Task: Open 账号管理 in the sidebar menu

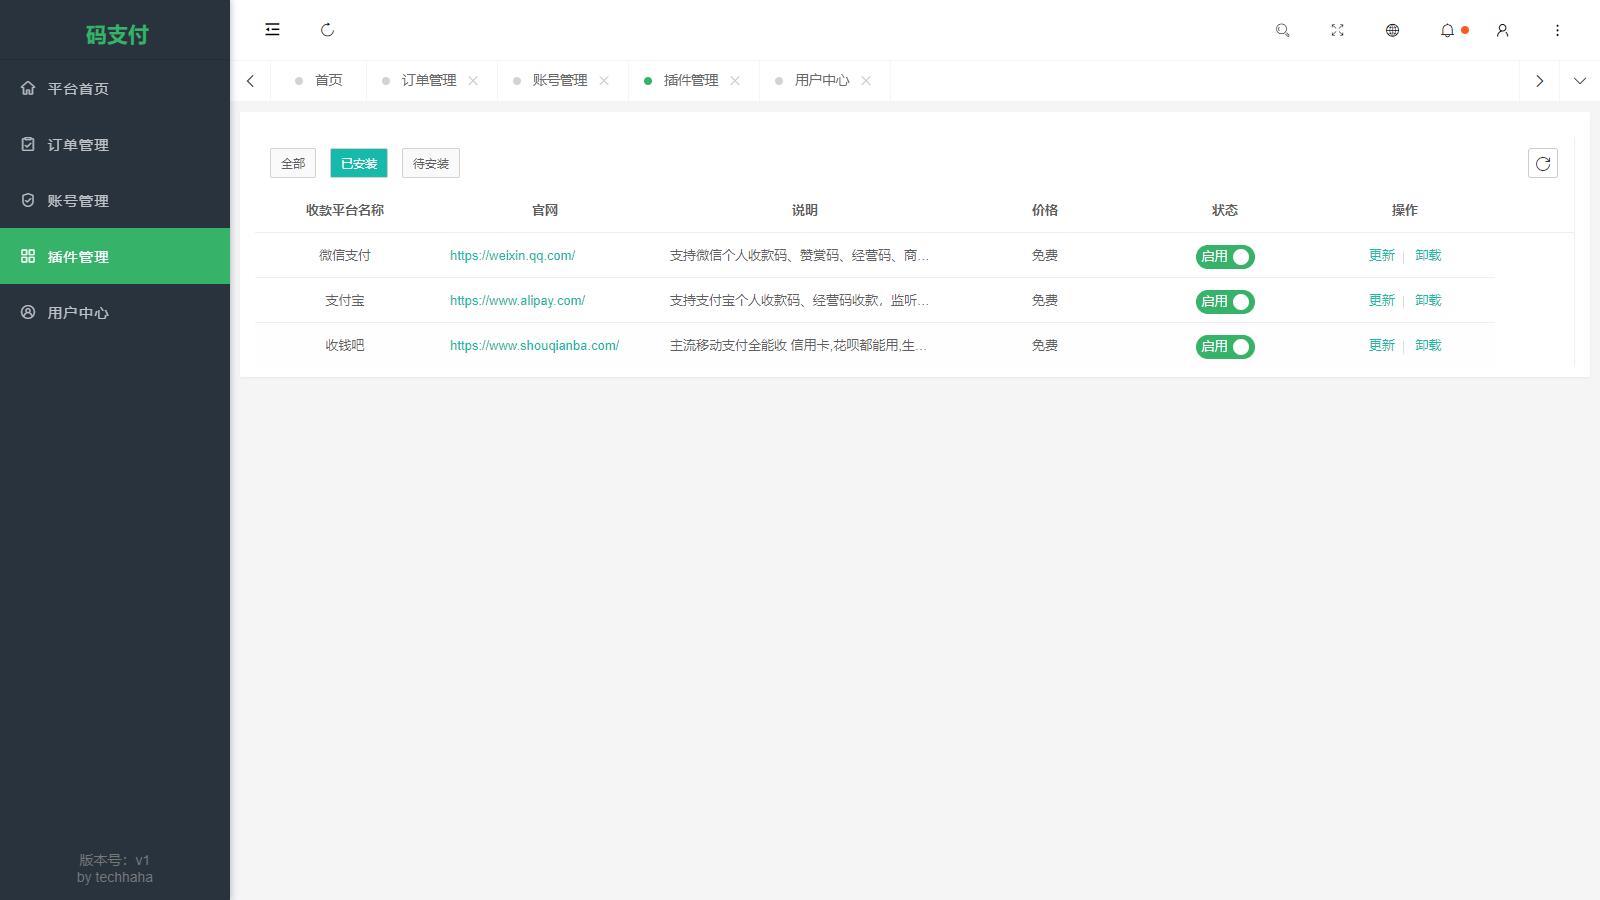Action: pyautogui.click(x=78, y=201)
